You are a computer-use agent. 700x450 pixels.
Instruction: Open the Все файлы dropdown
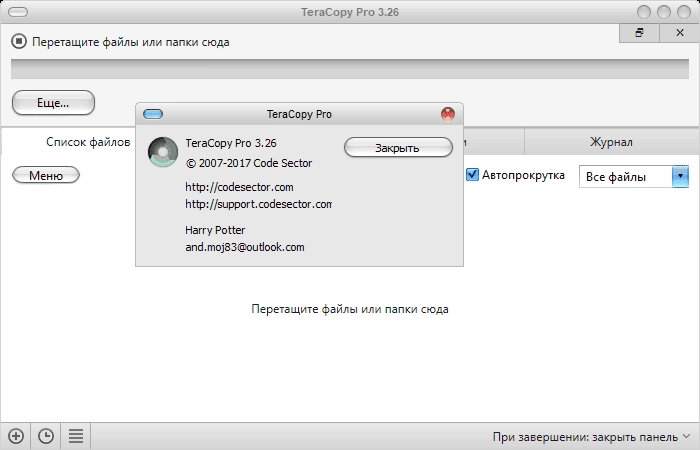tap(633, 177)
